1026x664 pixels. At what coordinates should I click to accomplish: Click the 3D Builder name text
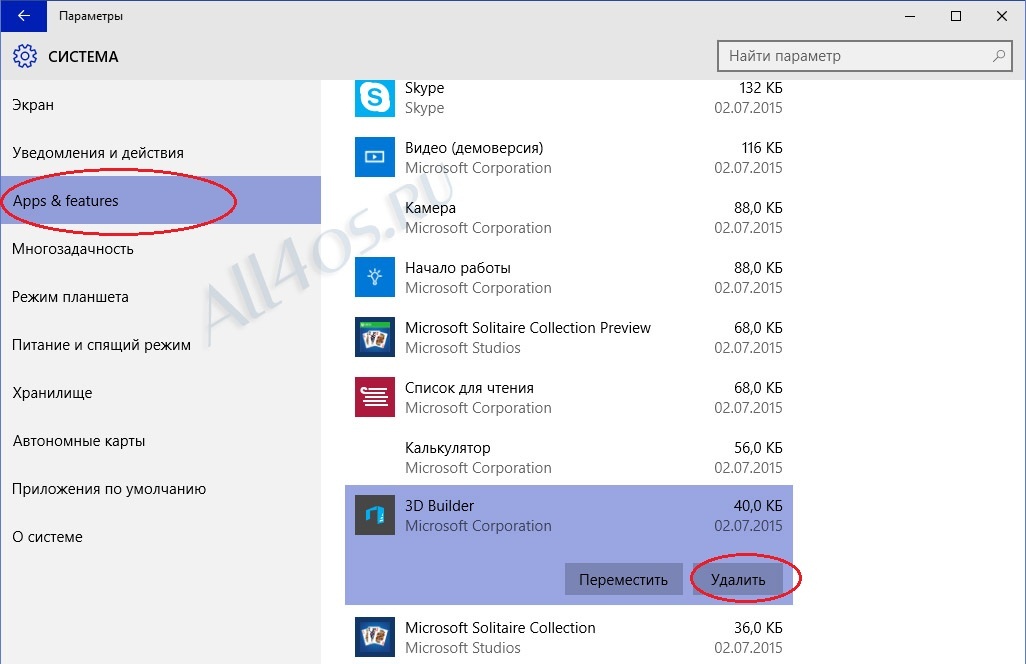point(439,506)
